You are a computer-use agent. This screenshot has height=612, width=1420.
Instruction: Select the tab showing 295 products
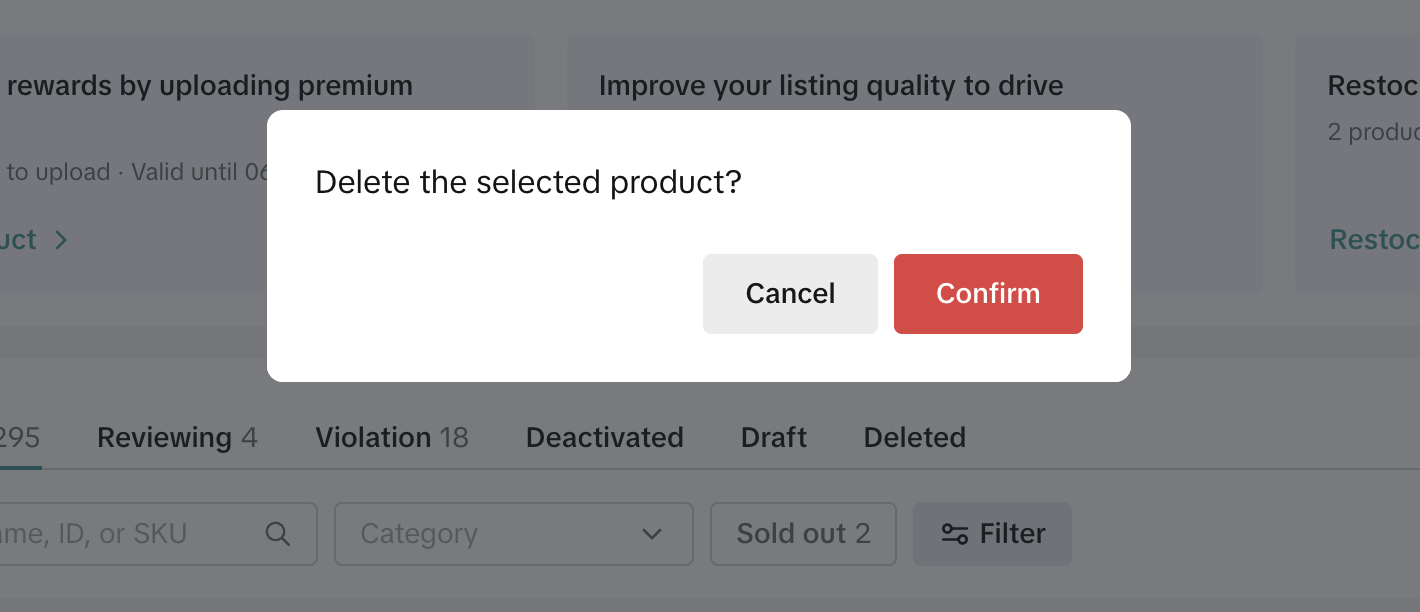tap(18, 438)
